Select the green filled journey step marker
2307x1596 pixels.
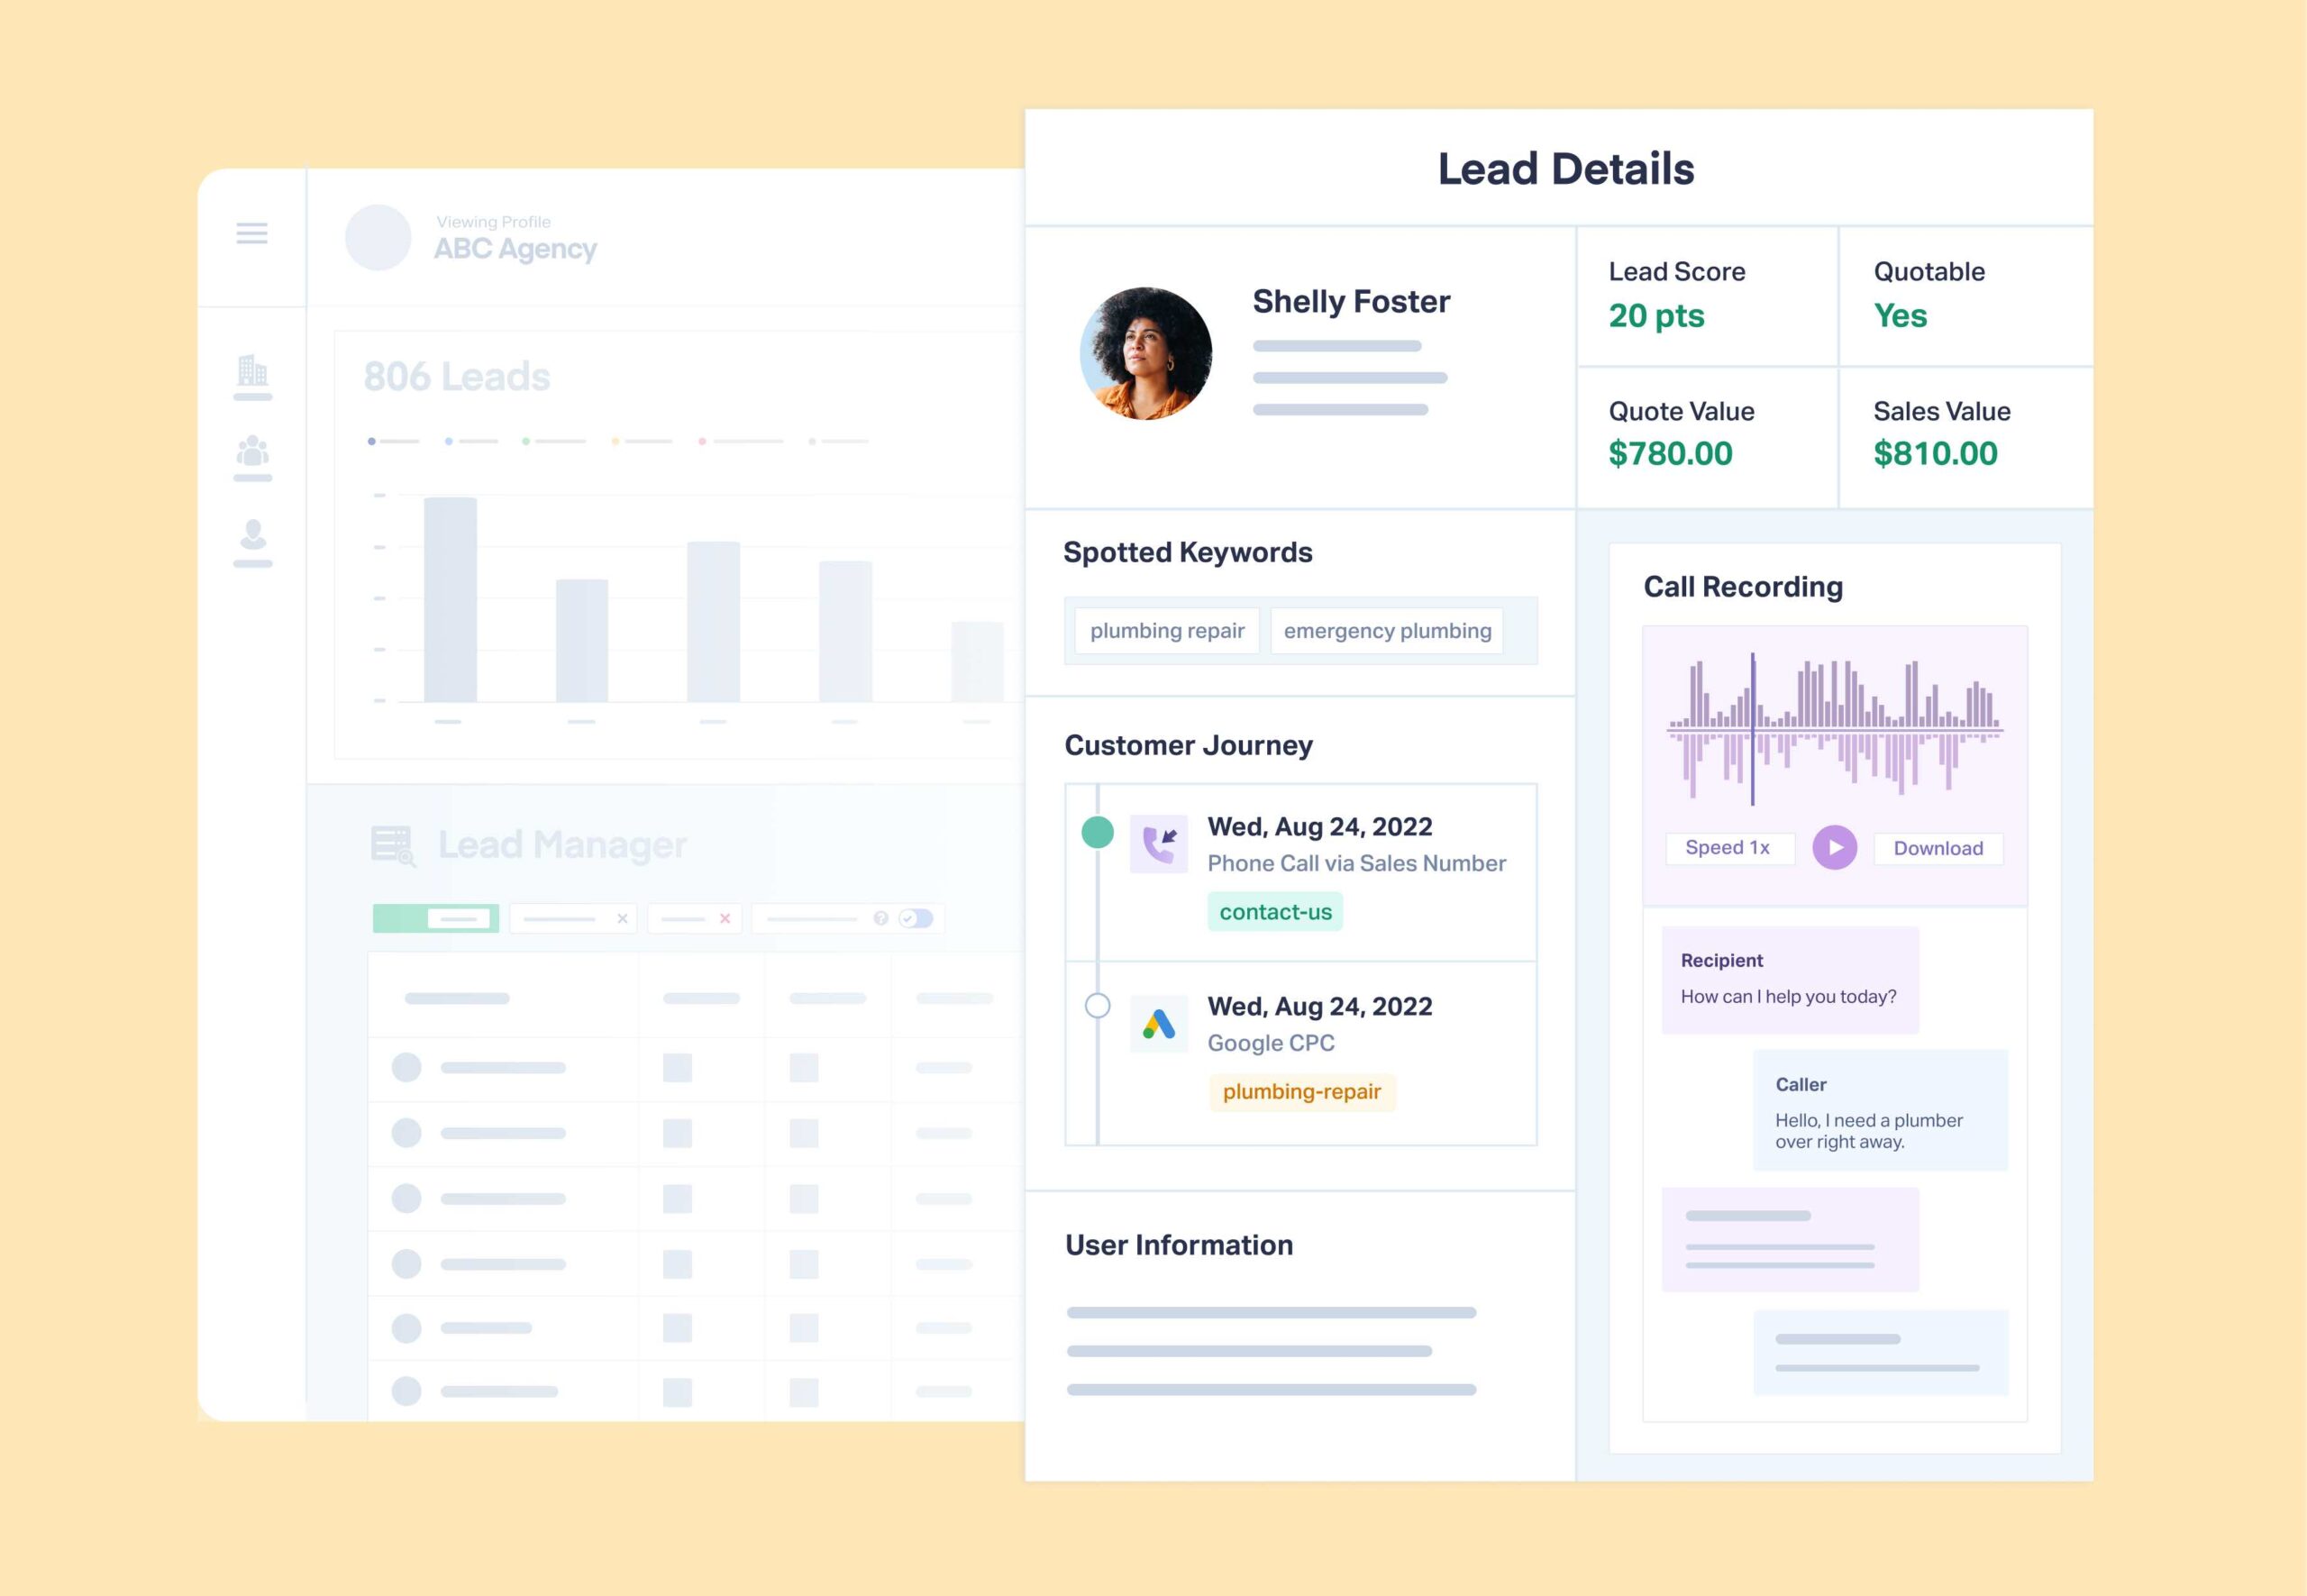click(x=1098, y=832)
